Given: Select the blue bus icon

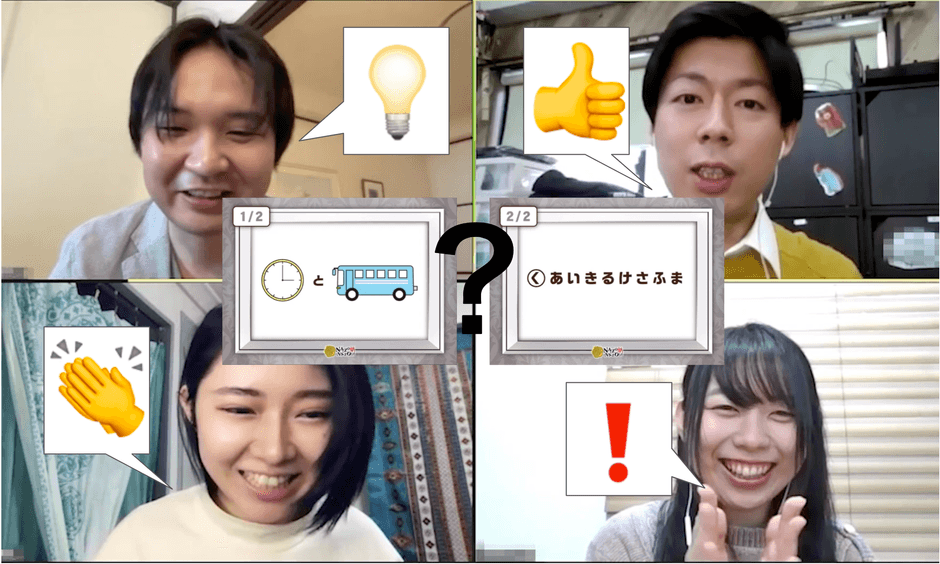Looking at the screenshot, I should click(x=374, y=282).
